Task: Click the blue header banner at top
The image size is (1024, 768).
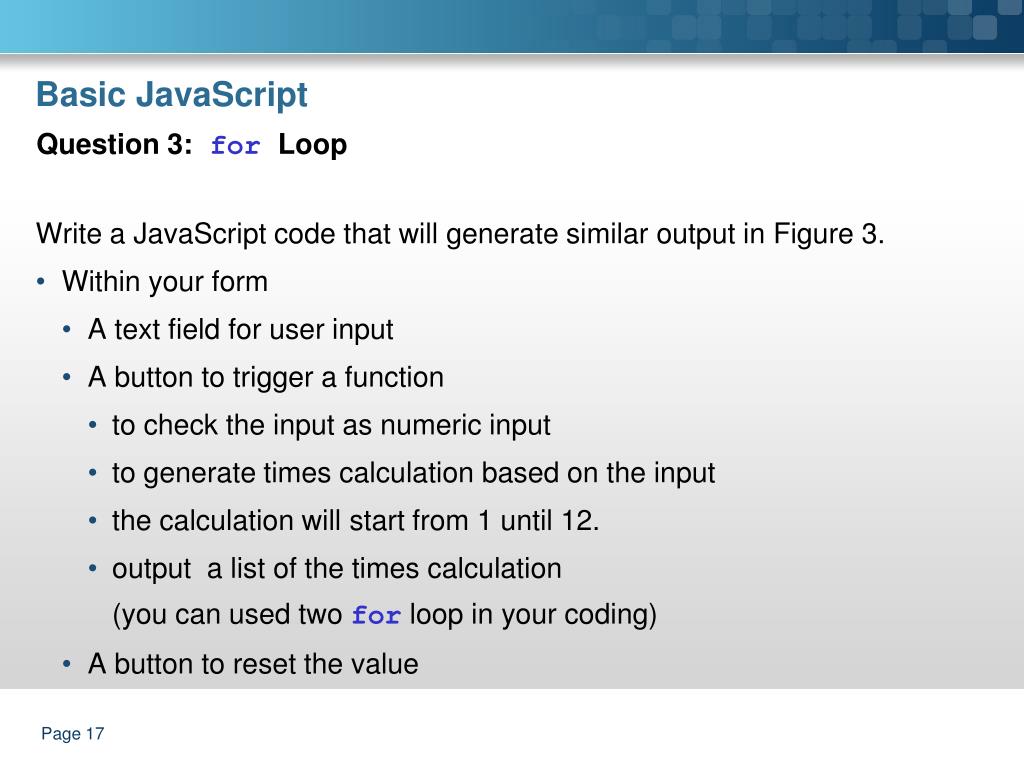Action: pyautogui.click(x=512, y=26)
